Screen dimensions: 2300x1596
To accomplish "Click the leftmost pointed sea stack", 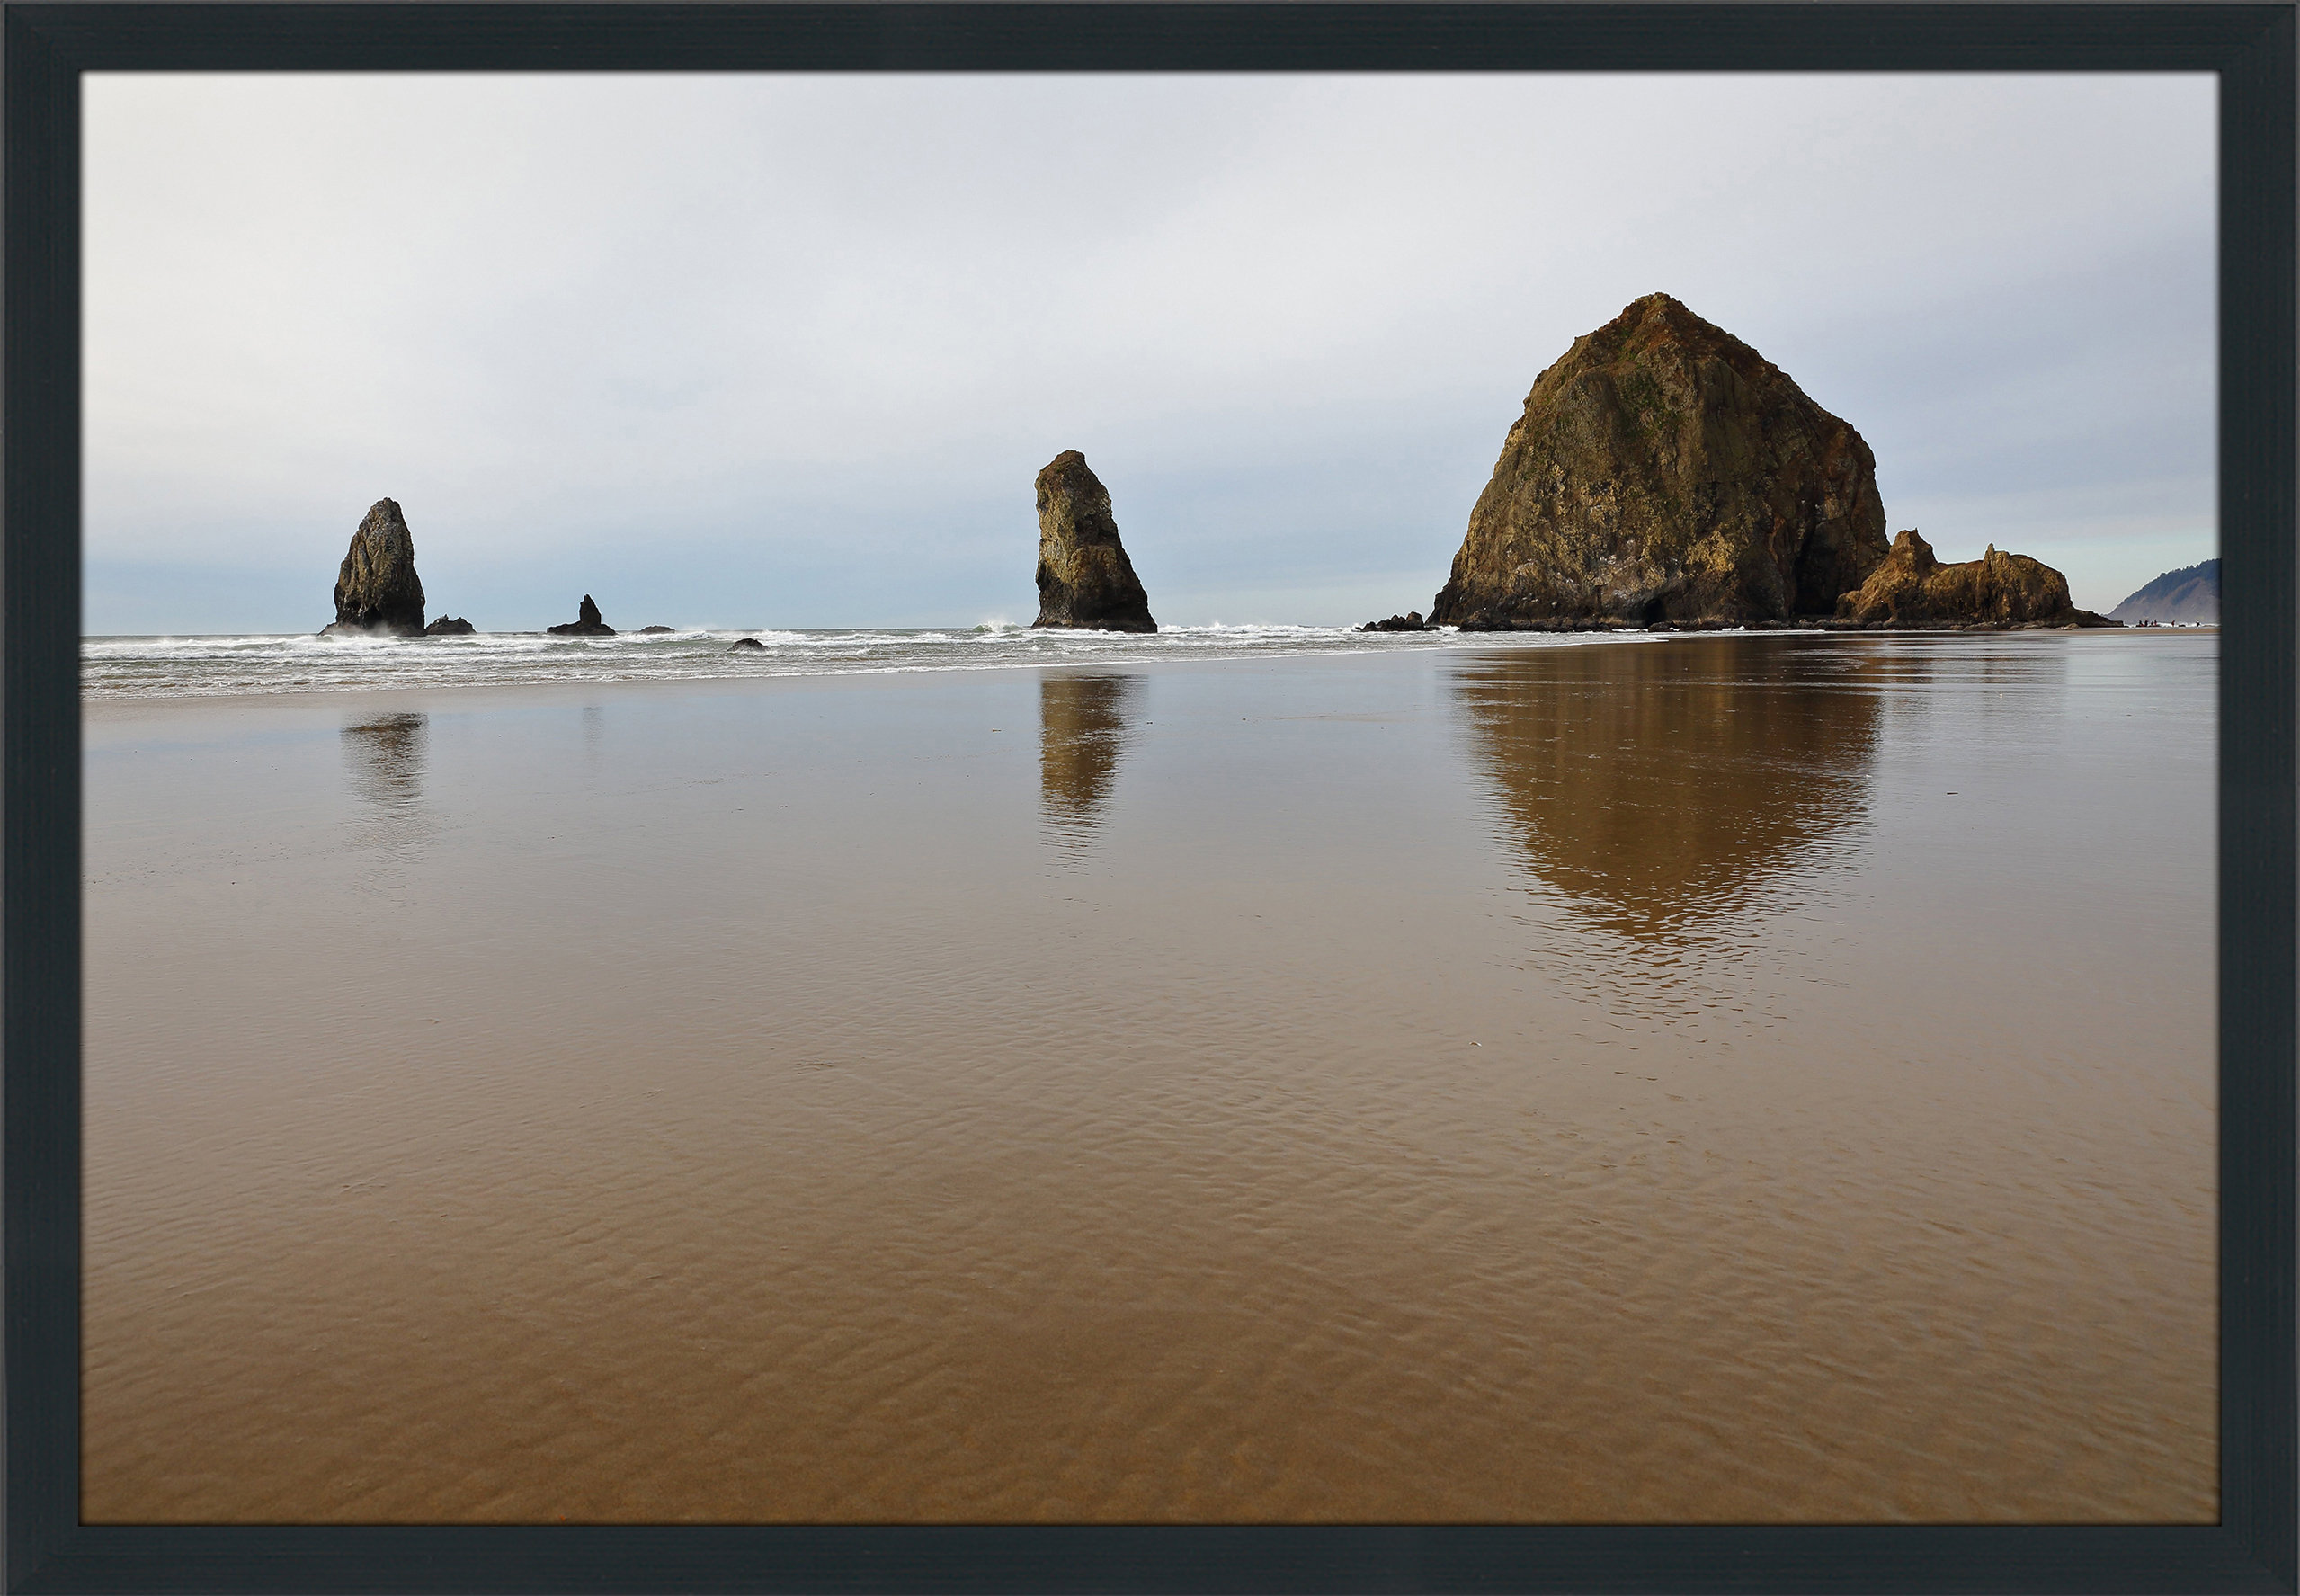I will (380, 570).
